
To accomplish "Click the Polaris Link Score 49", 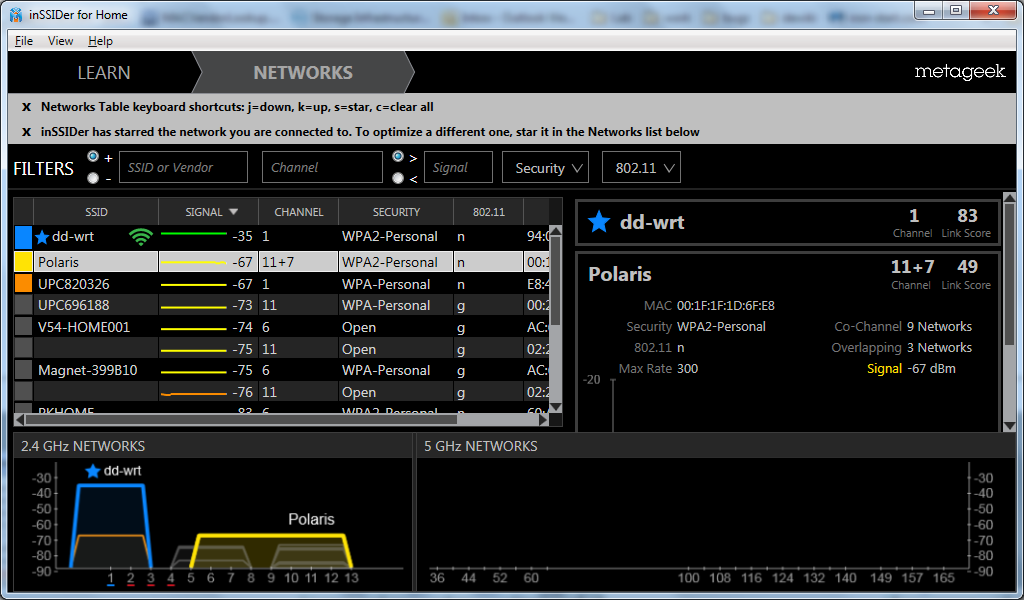I will coord(967,266).
